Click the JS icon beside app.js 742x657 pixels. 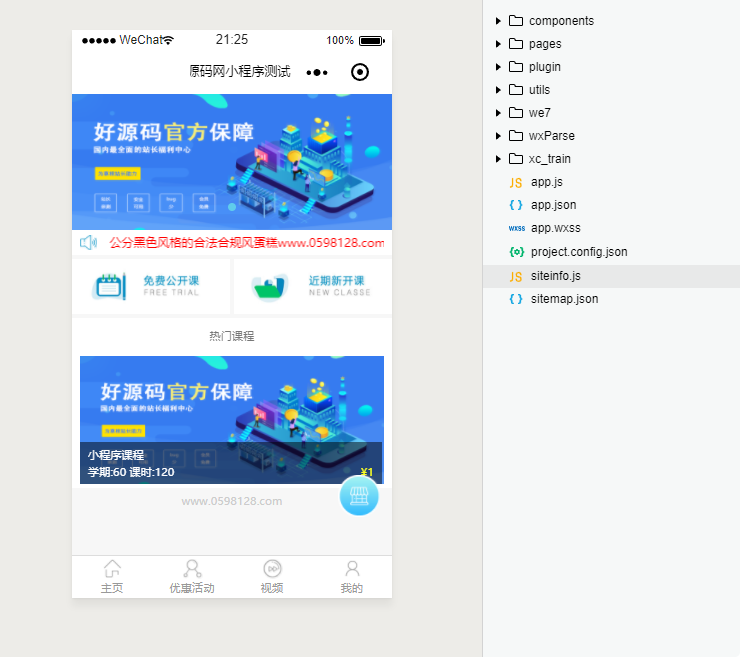point(516,183)
